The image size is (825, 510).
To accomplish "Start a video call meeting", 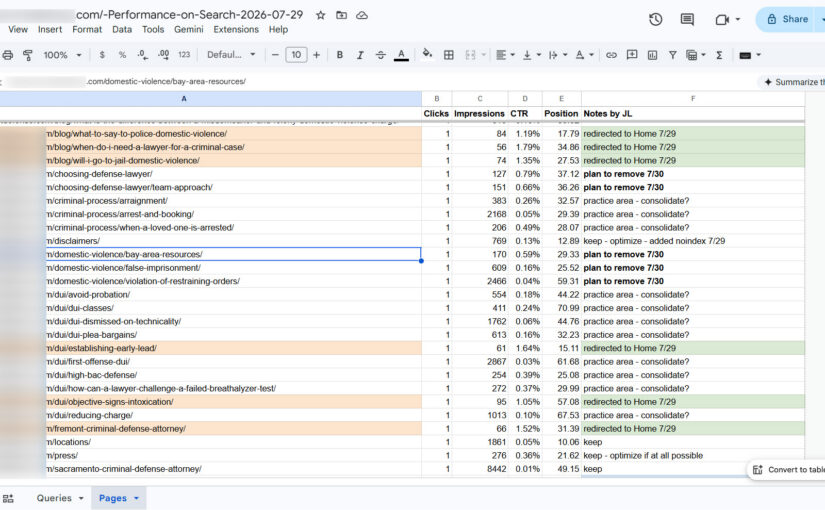I will 722,19.
